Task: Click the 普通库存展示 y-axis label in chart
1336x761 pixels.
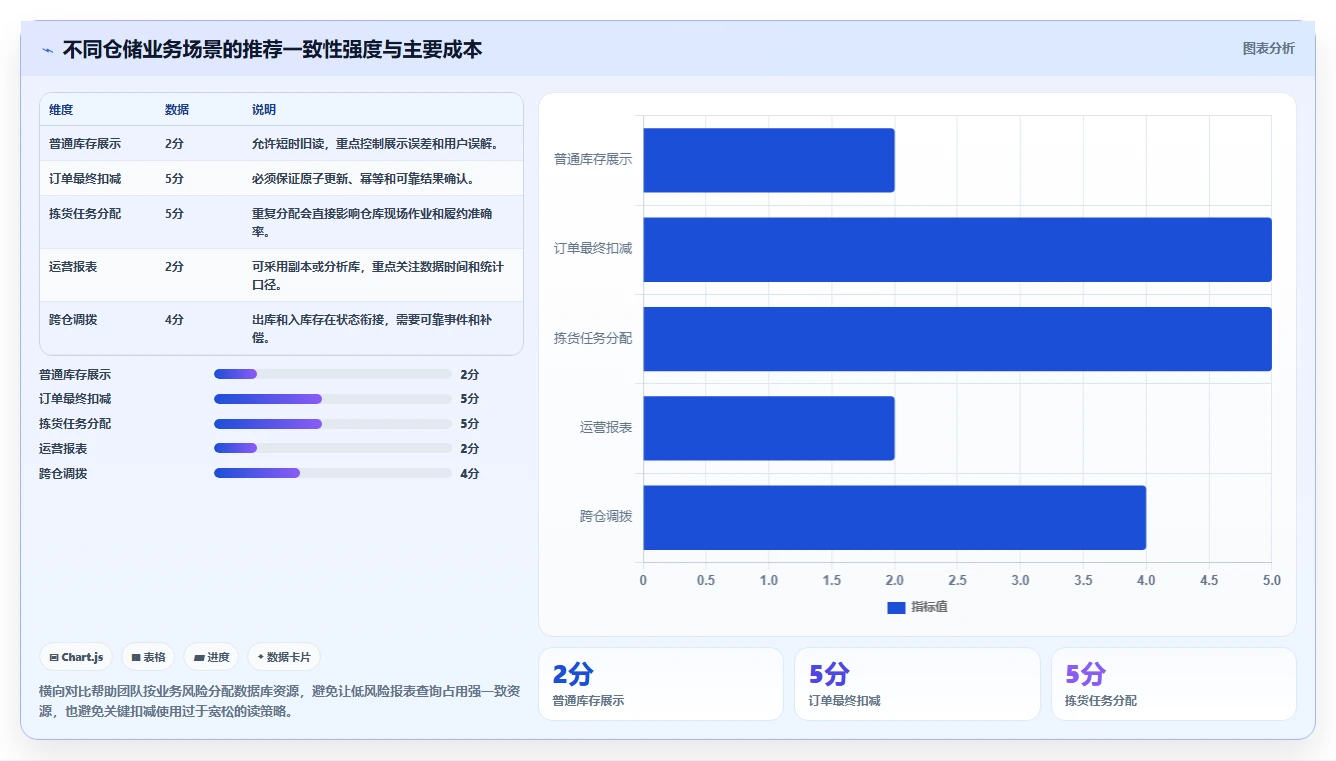Action: (593, 159)
